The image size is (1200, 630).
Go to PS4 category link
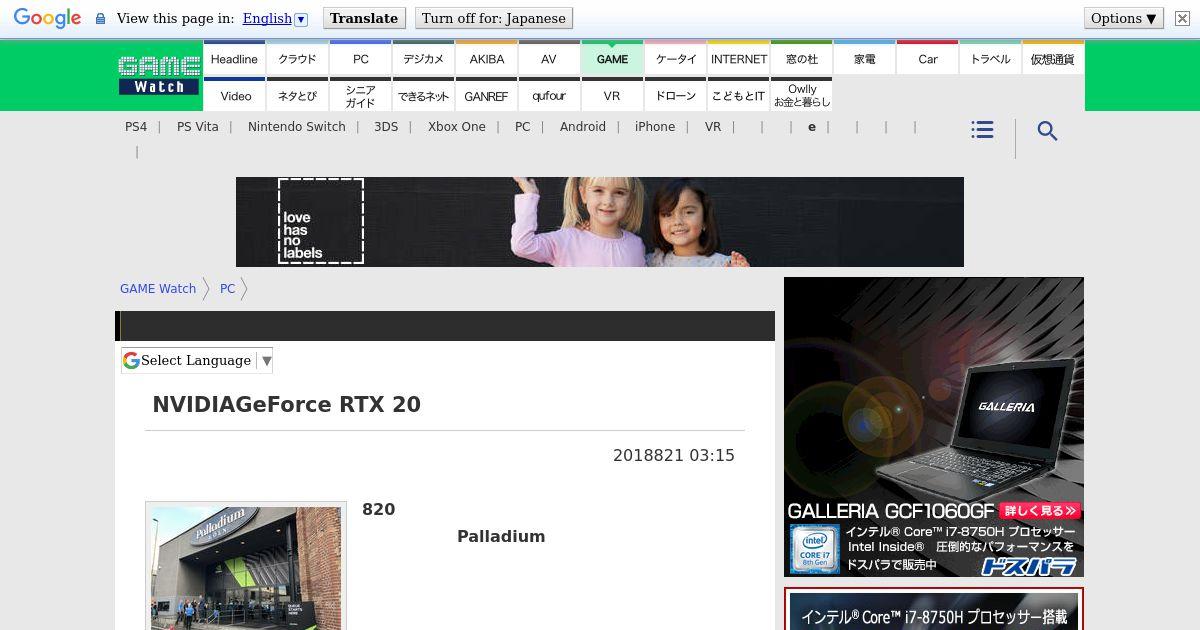136,127
